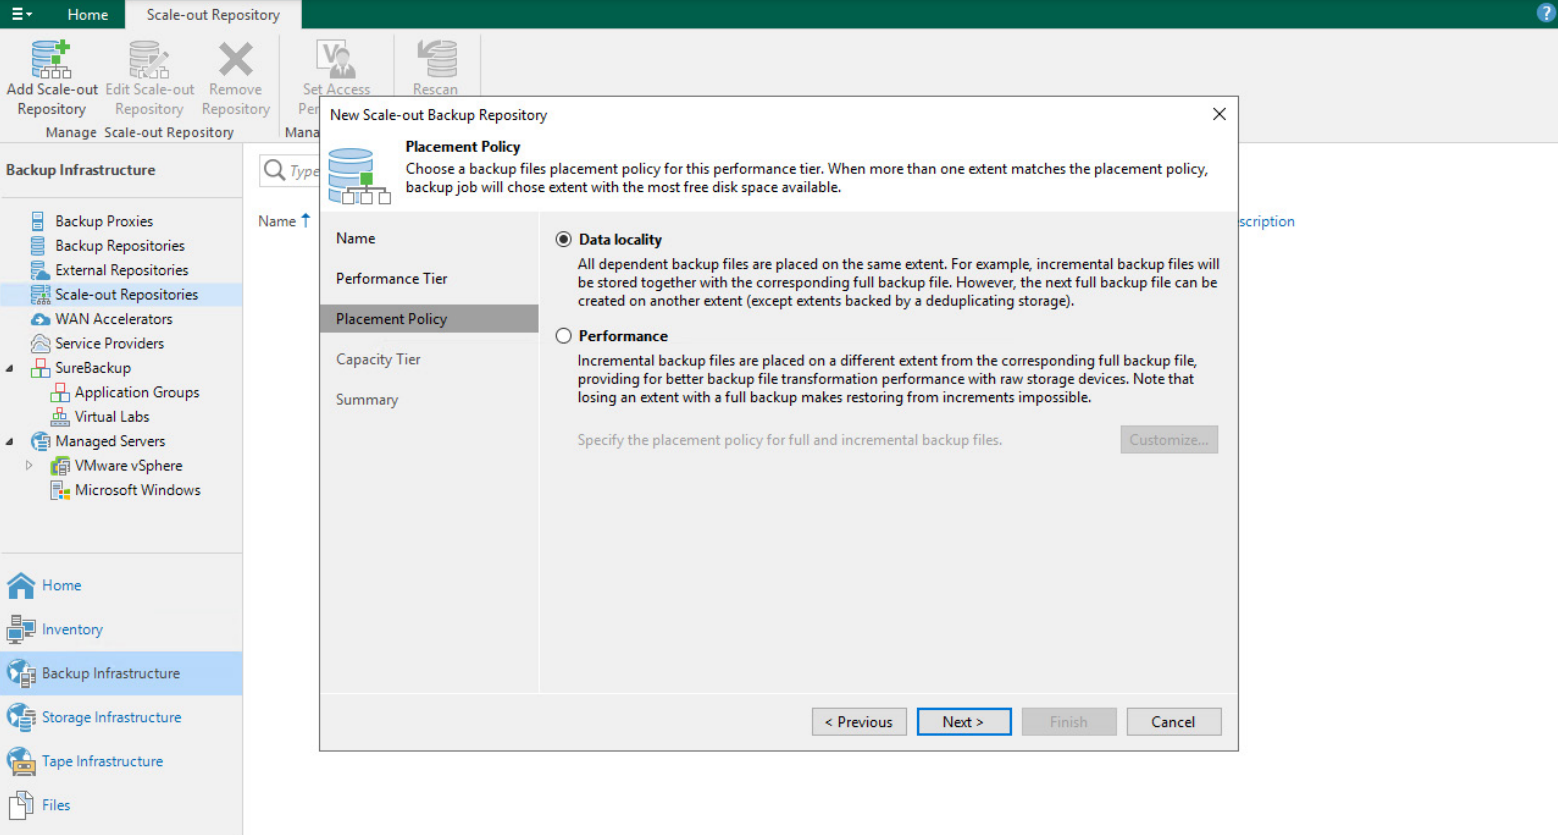Collapse the SureBackup tree node

(x=10, y=368)
